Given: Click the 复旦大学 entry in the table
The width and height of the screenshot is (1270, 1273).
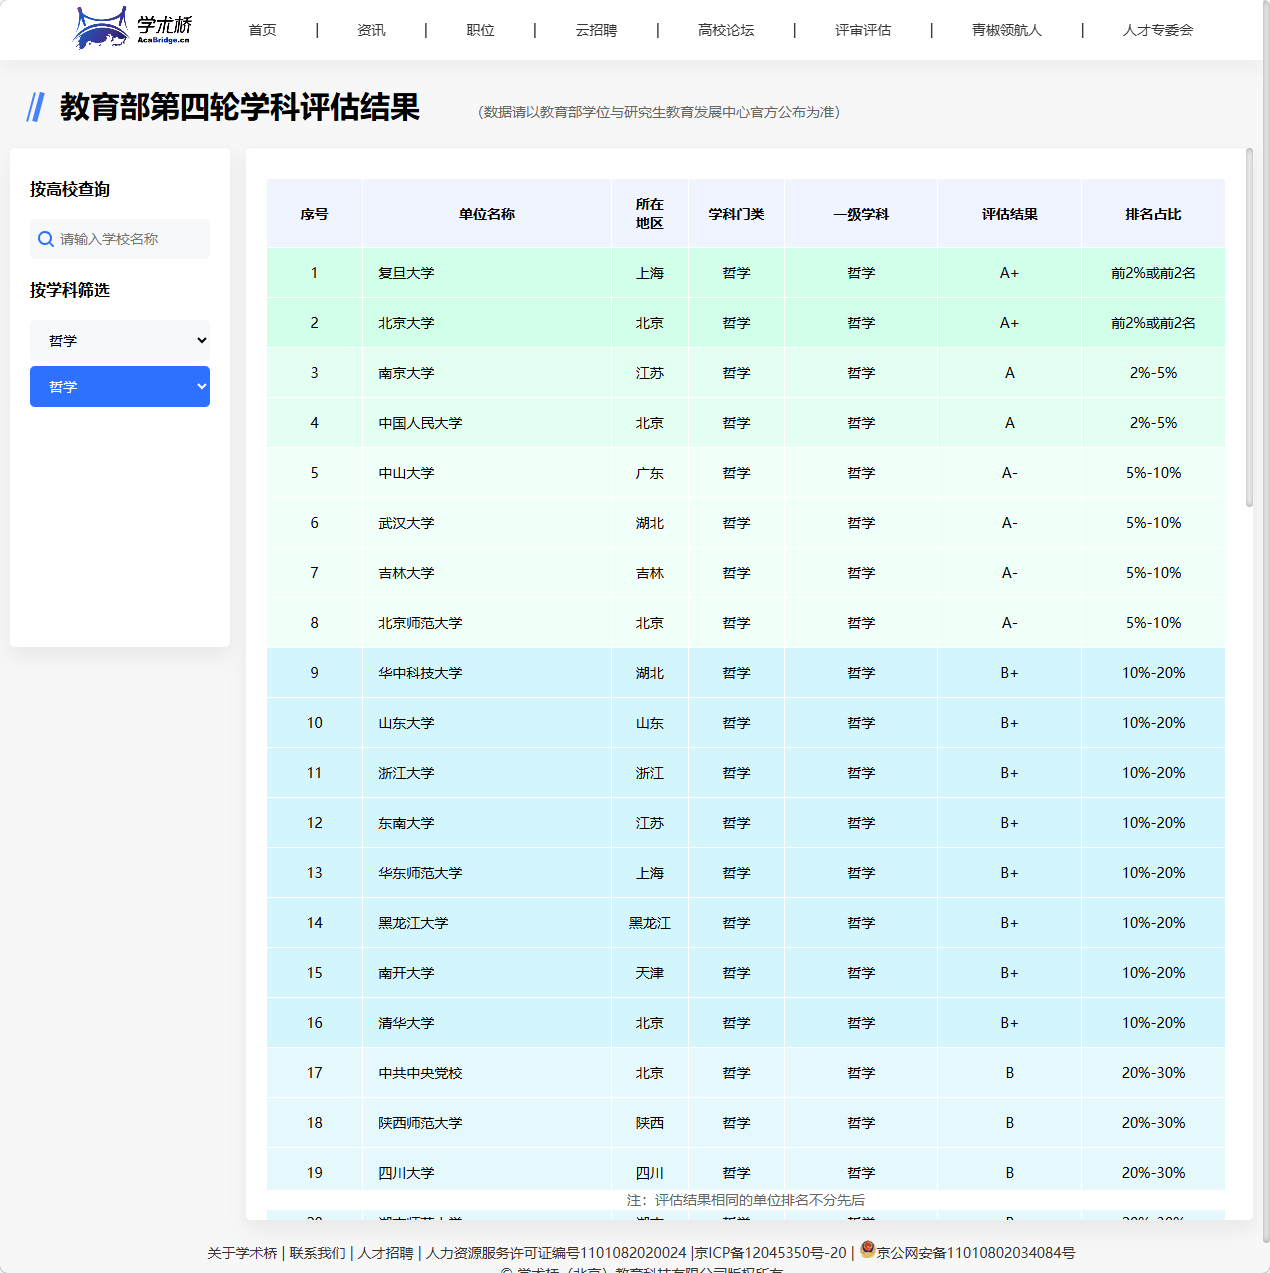Looking at the screenshot, I should pyautogui.click(x=404, y=273).
